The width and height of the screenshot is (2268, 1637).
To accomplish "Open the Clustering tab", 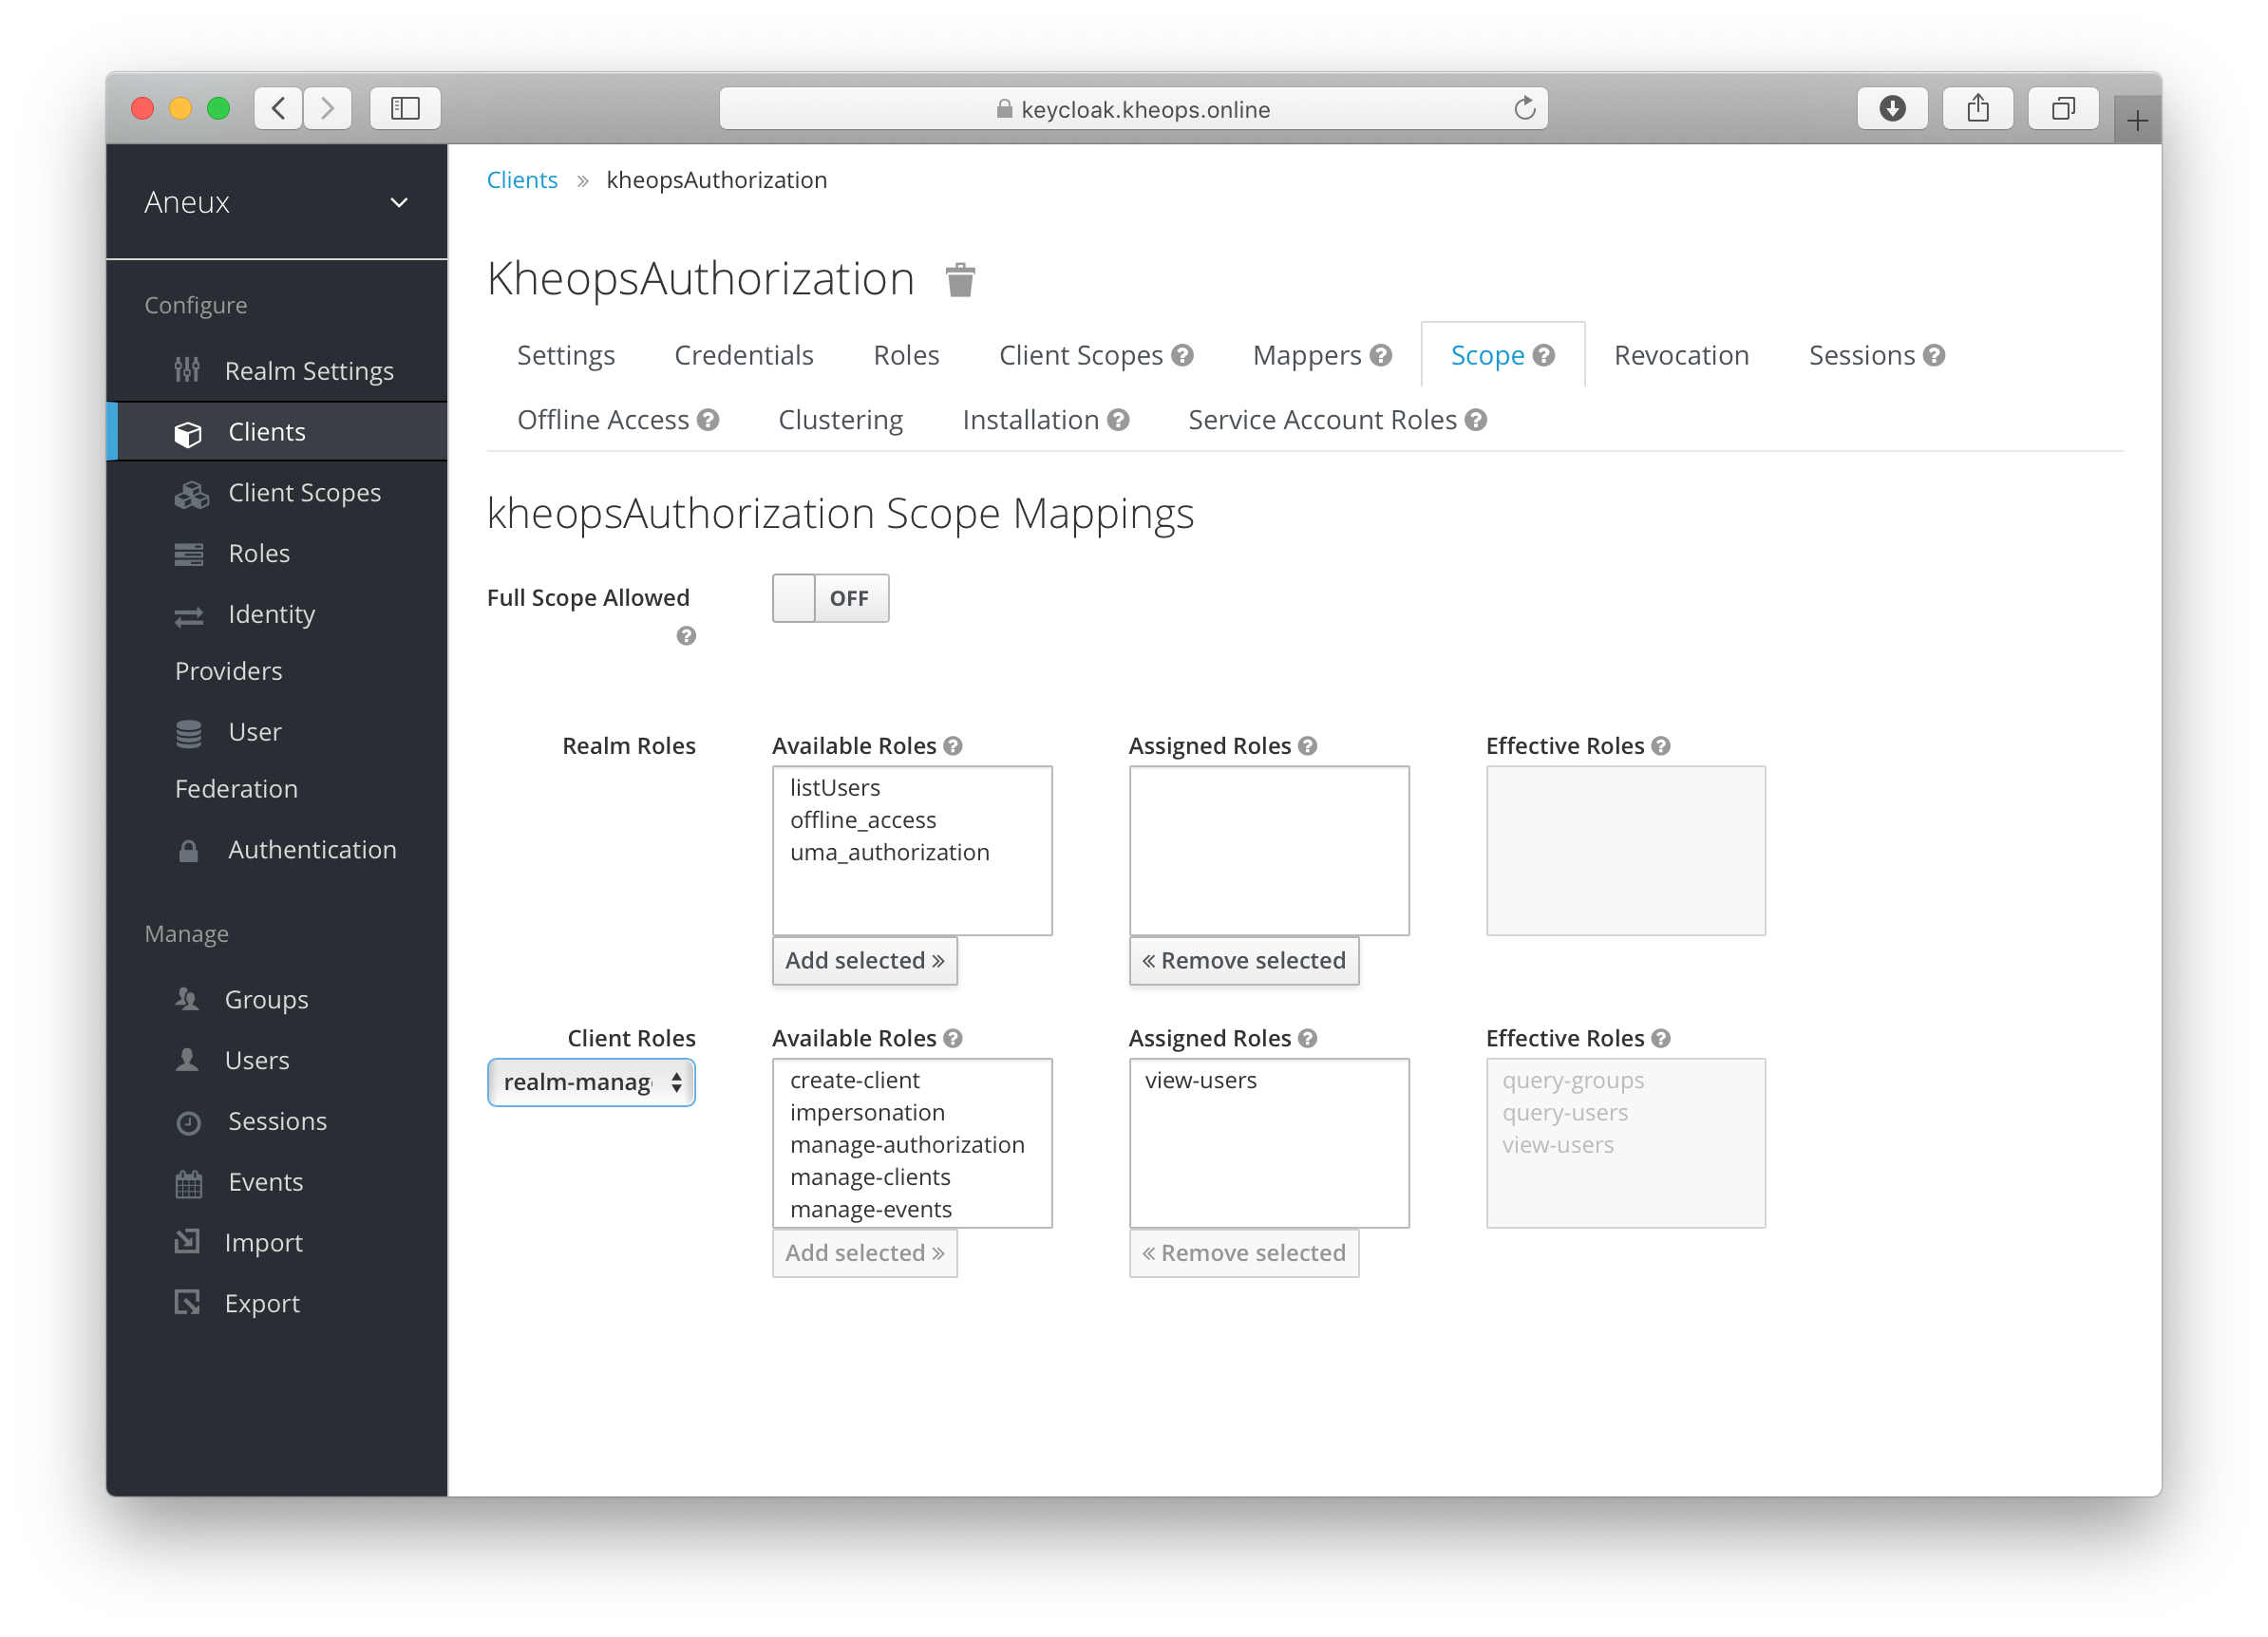I will (x=840, y=421).
